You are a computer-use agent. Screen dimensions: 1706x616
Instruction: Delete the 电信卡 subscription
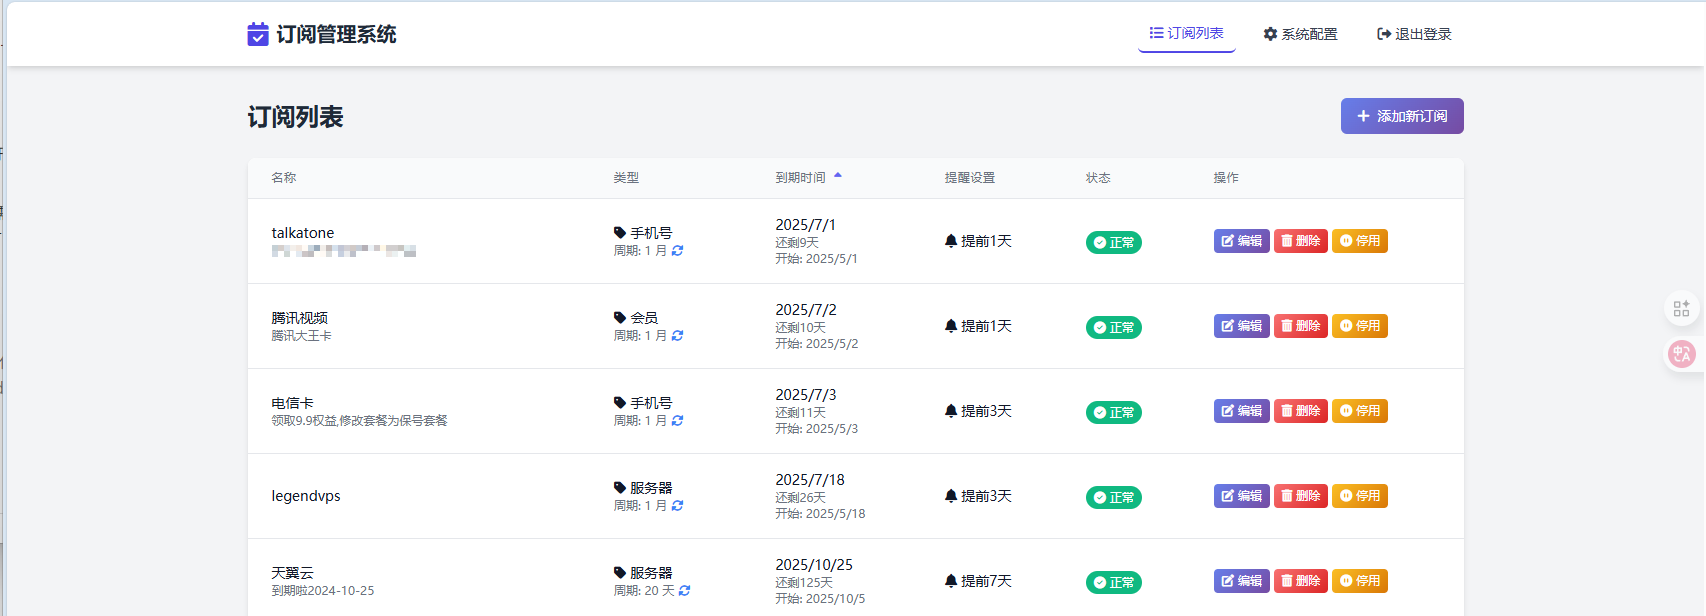pyautogui.click(x=1300, y=411)
